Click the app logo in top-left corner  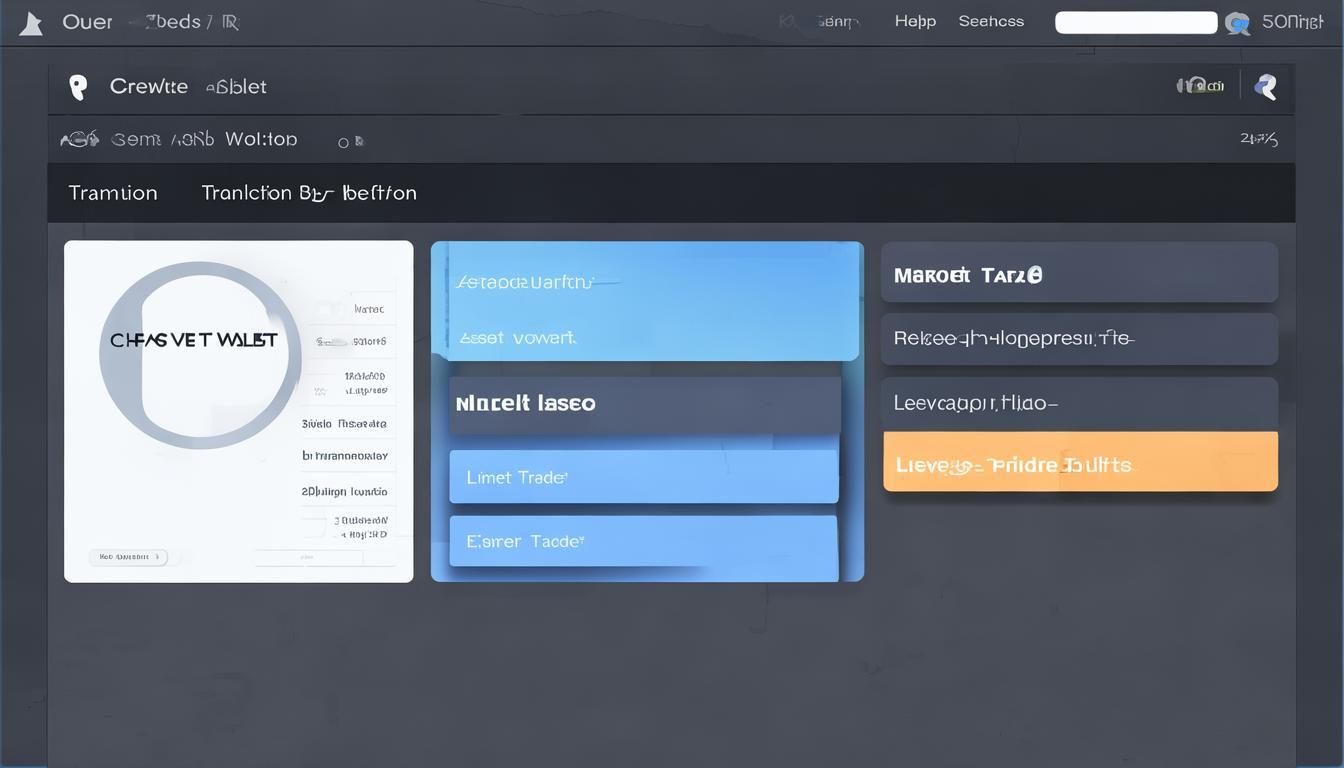[x=31, y=24]
